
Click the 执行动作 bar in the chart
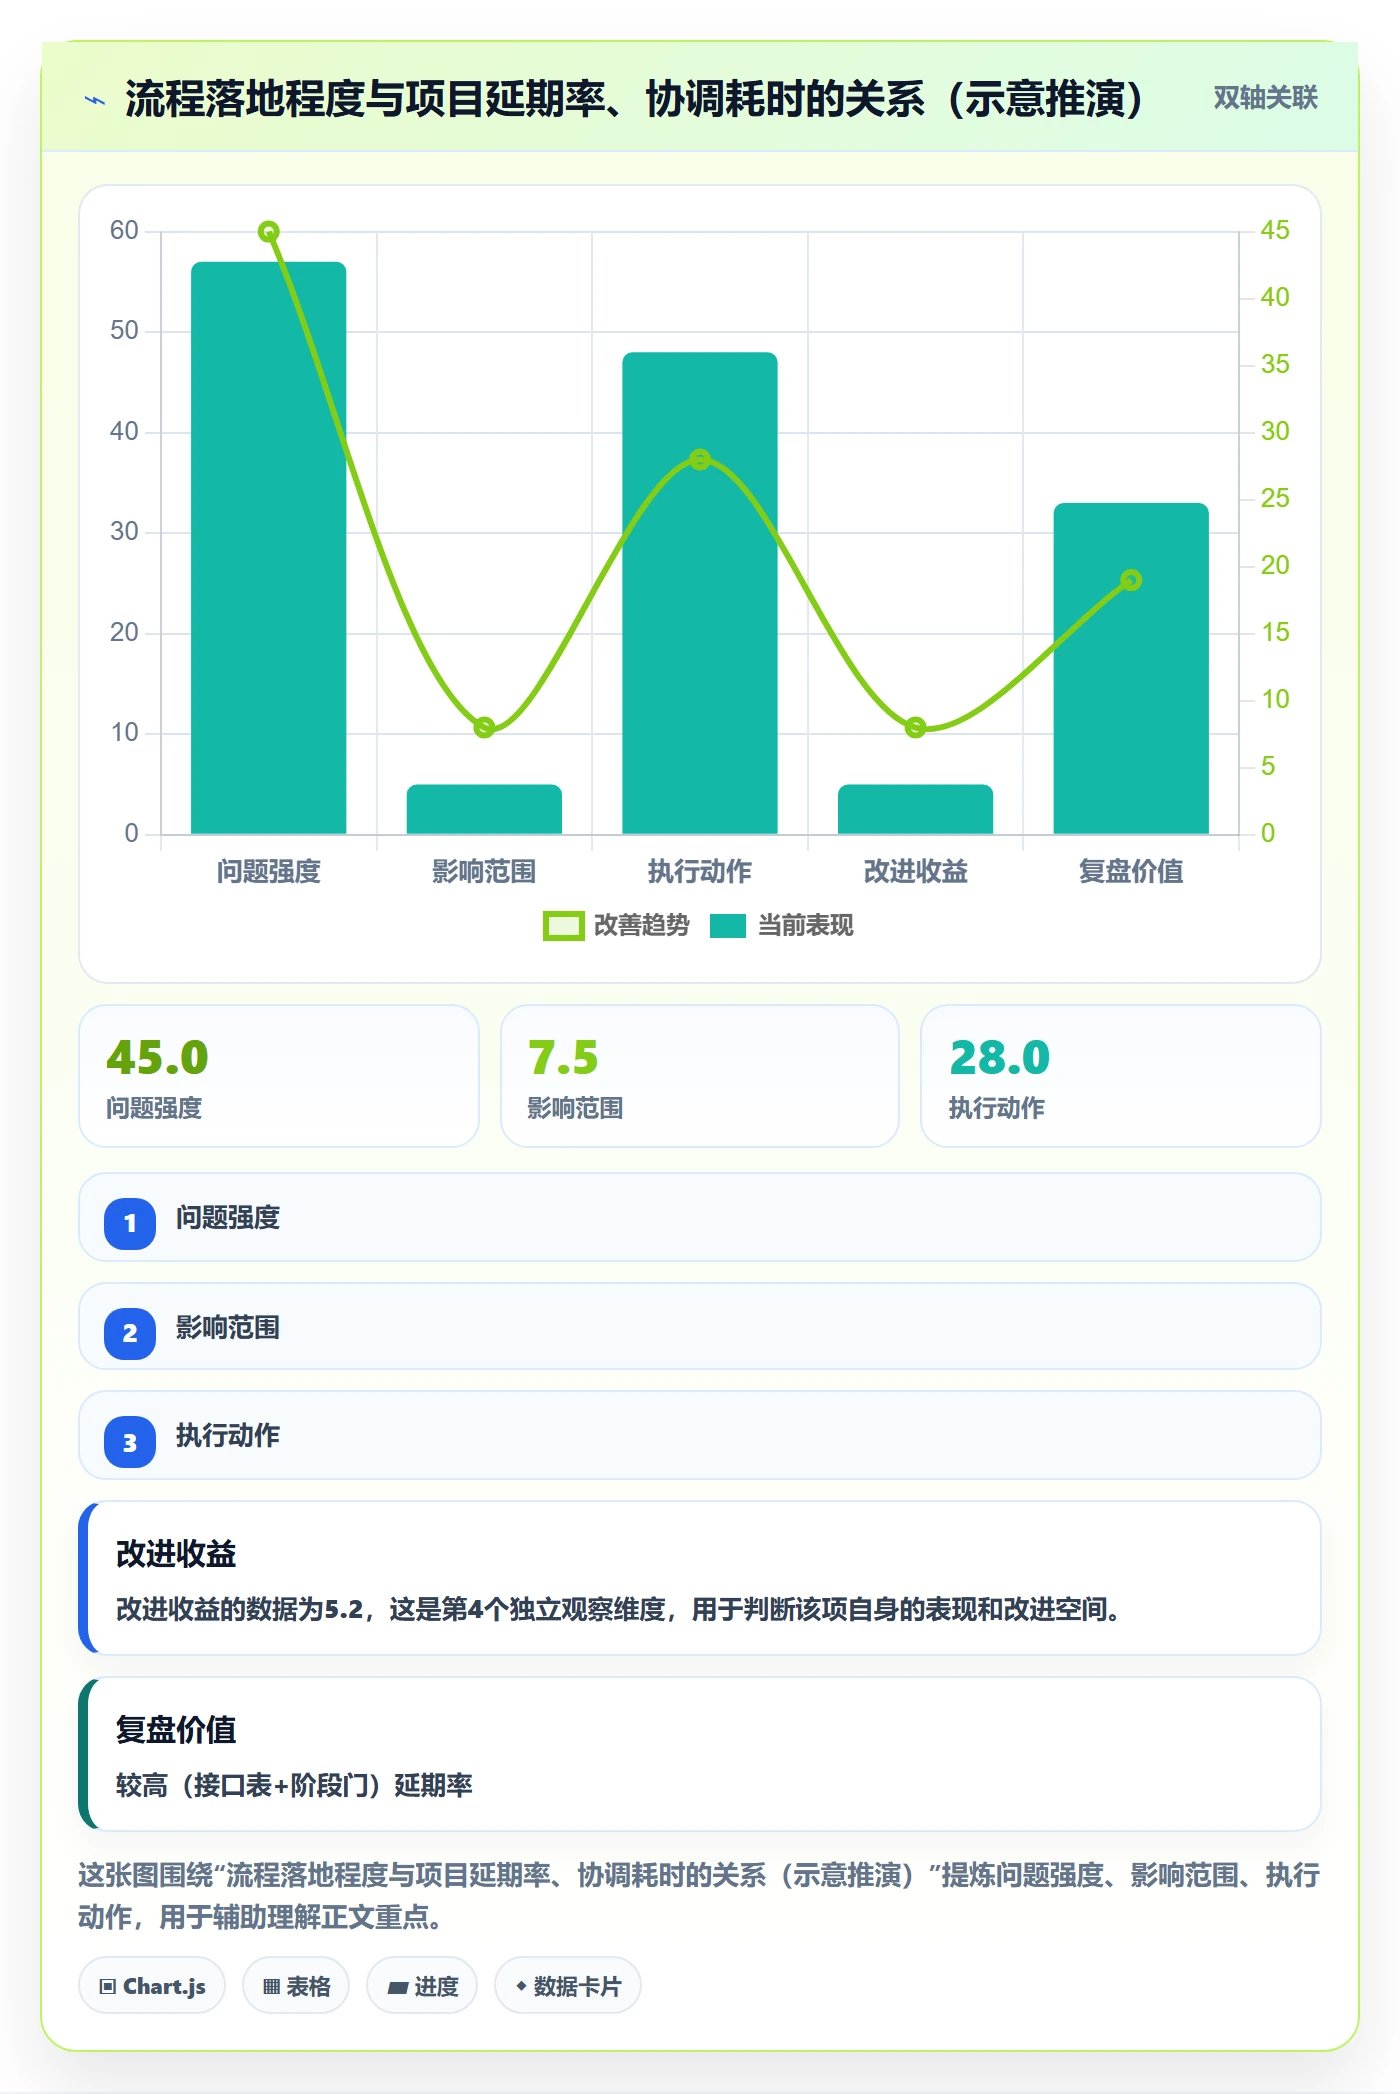(700, 593)
